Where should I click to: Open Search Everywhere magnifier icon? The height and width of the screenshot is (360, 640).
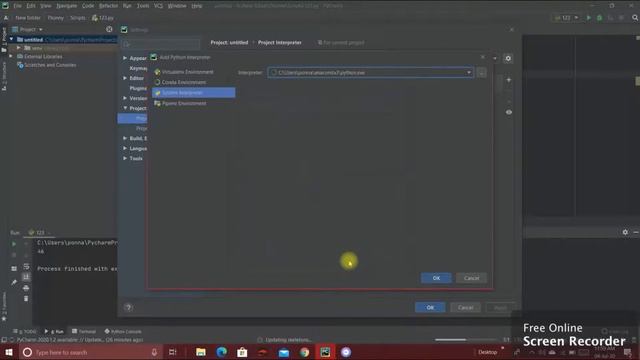635,18
